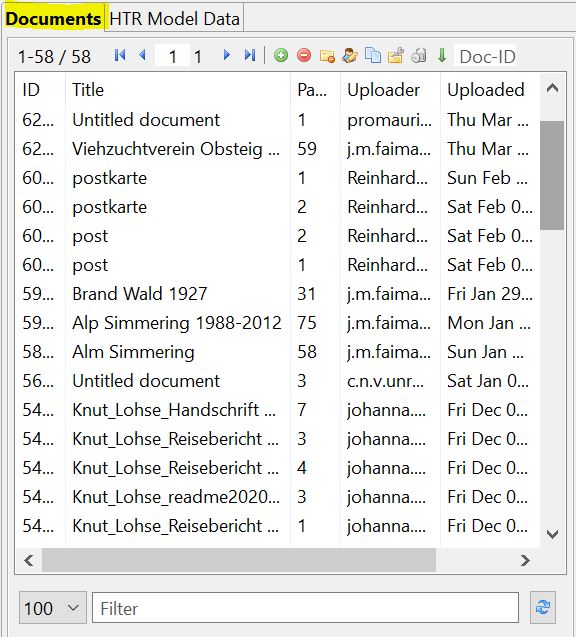The width and height of the screenshot is (576, 637).
Task: Select the Documents tab
Action: click(x=53, y=19)
